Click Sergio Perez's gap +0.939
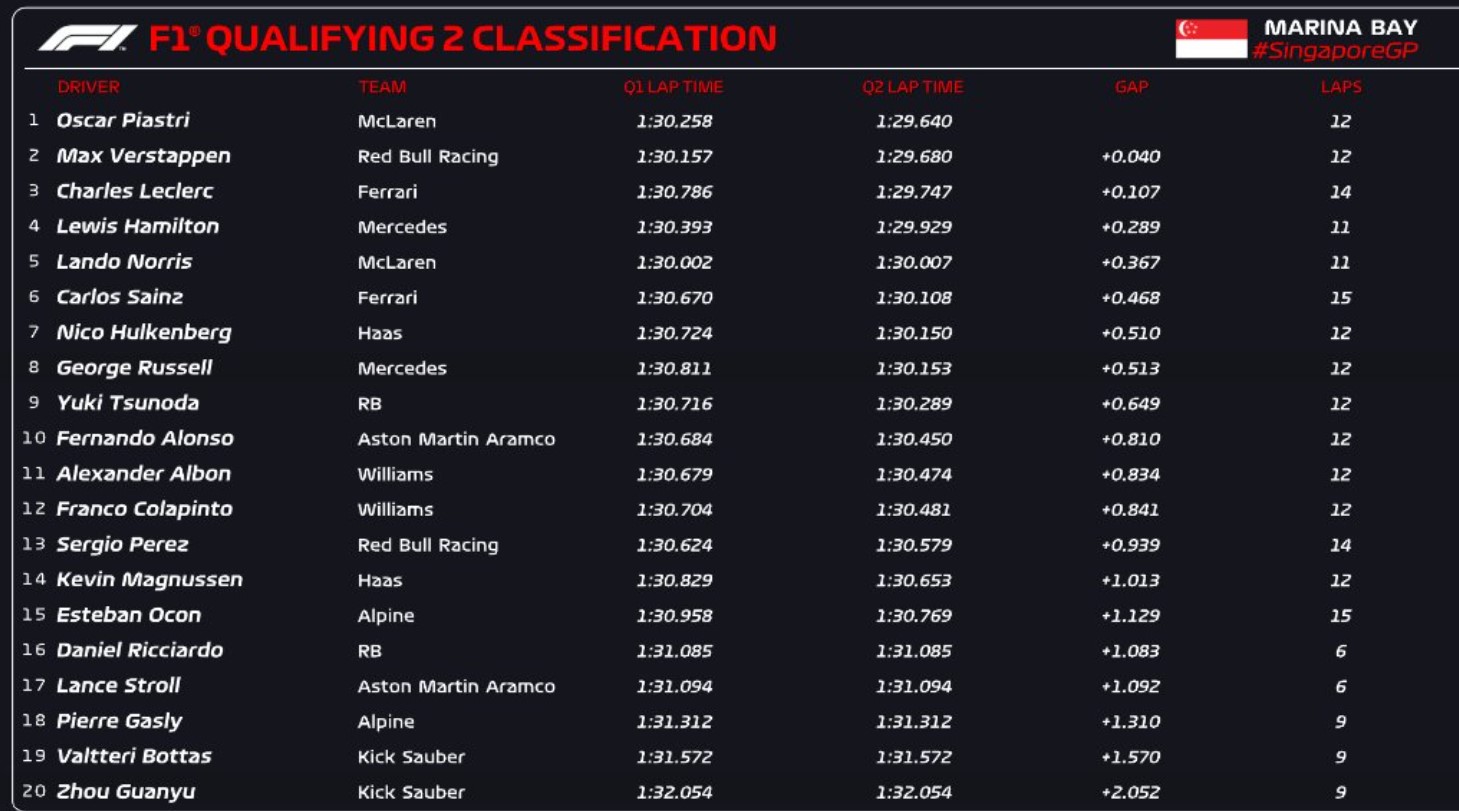Image resolution: width=1459 pixels, height=811 pixels. point(1130,545)
